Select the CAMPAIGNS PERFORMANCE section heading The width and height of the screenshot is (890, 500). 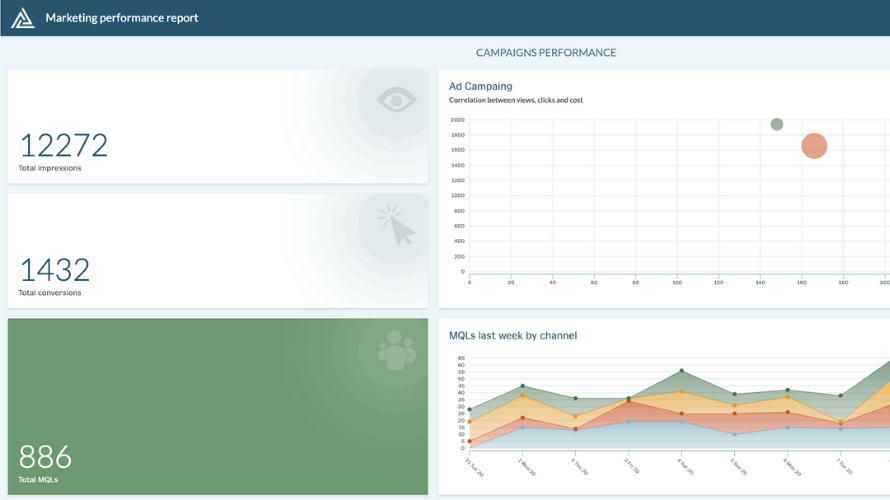(545, 53)
